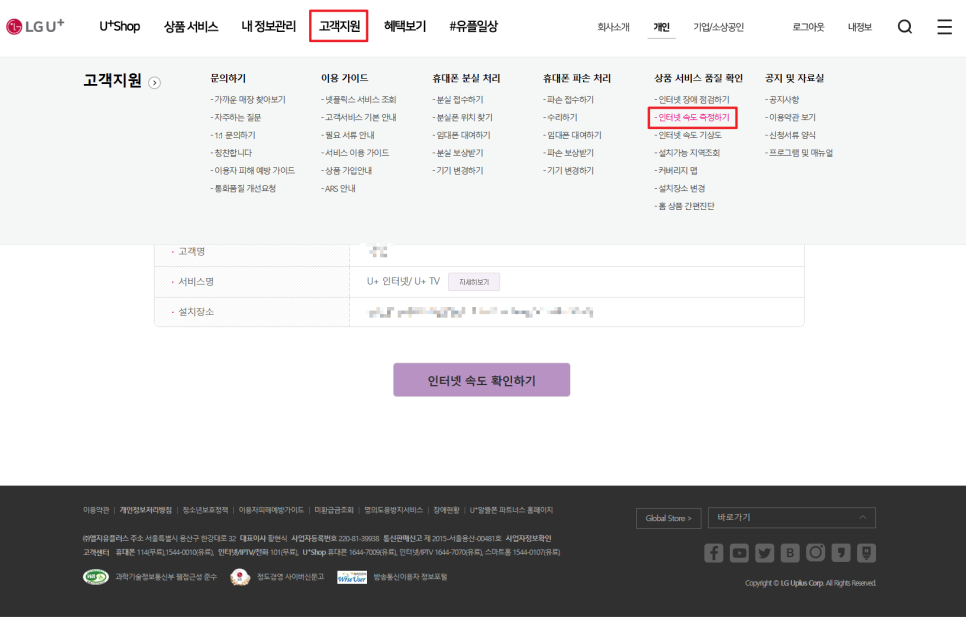Open the Twitter icon in footer

click(x=765, y=552)
